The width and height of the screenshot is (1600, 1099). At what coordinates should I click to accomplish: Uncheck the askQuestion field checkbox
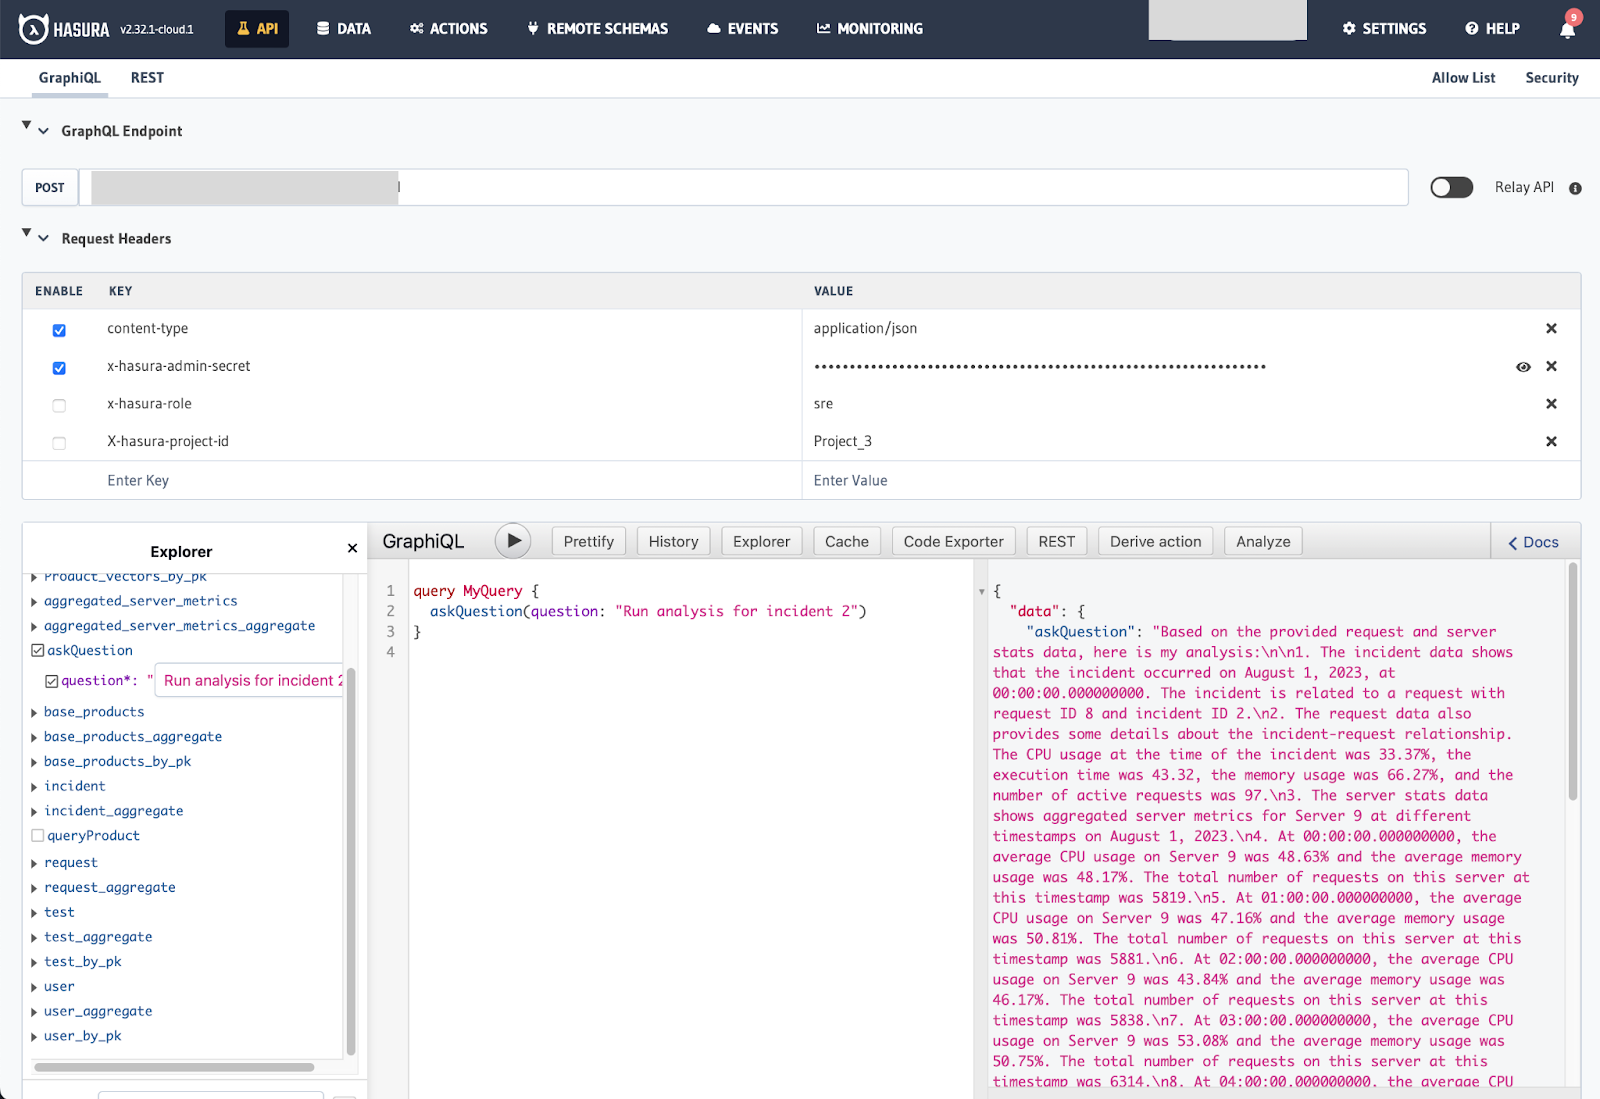pos(38,650)
